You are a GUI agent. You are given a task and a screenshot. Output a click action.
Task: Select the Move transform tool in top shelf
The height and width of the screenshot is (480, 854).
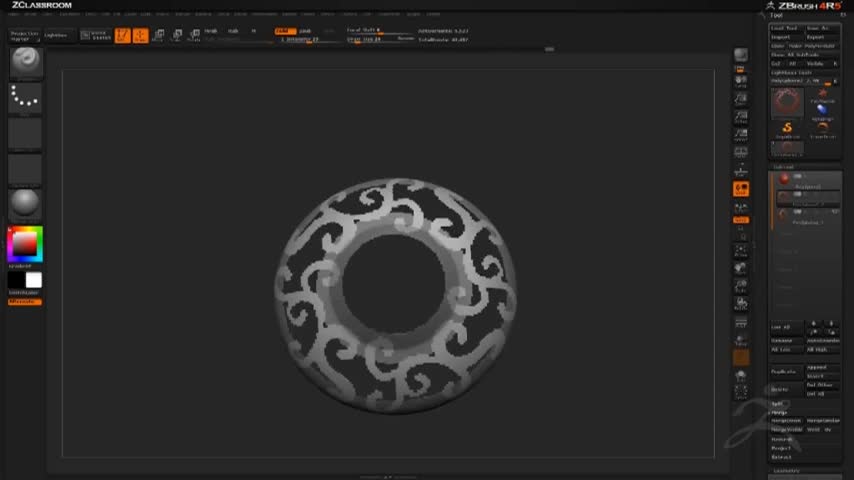tap(158, 36)
